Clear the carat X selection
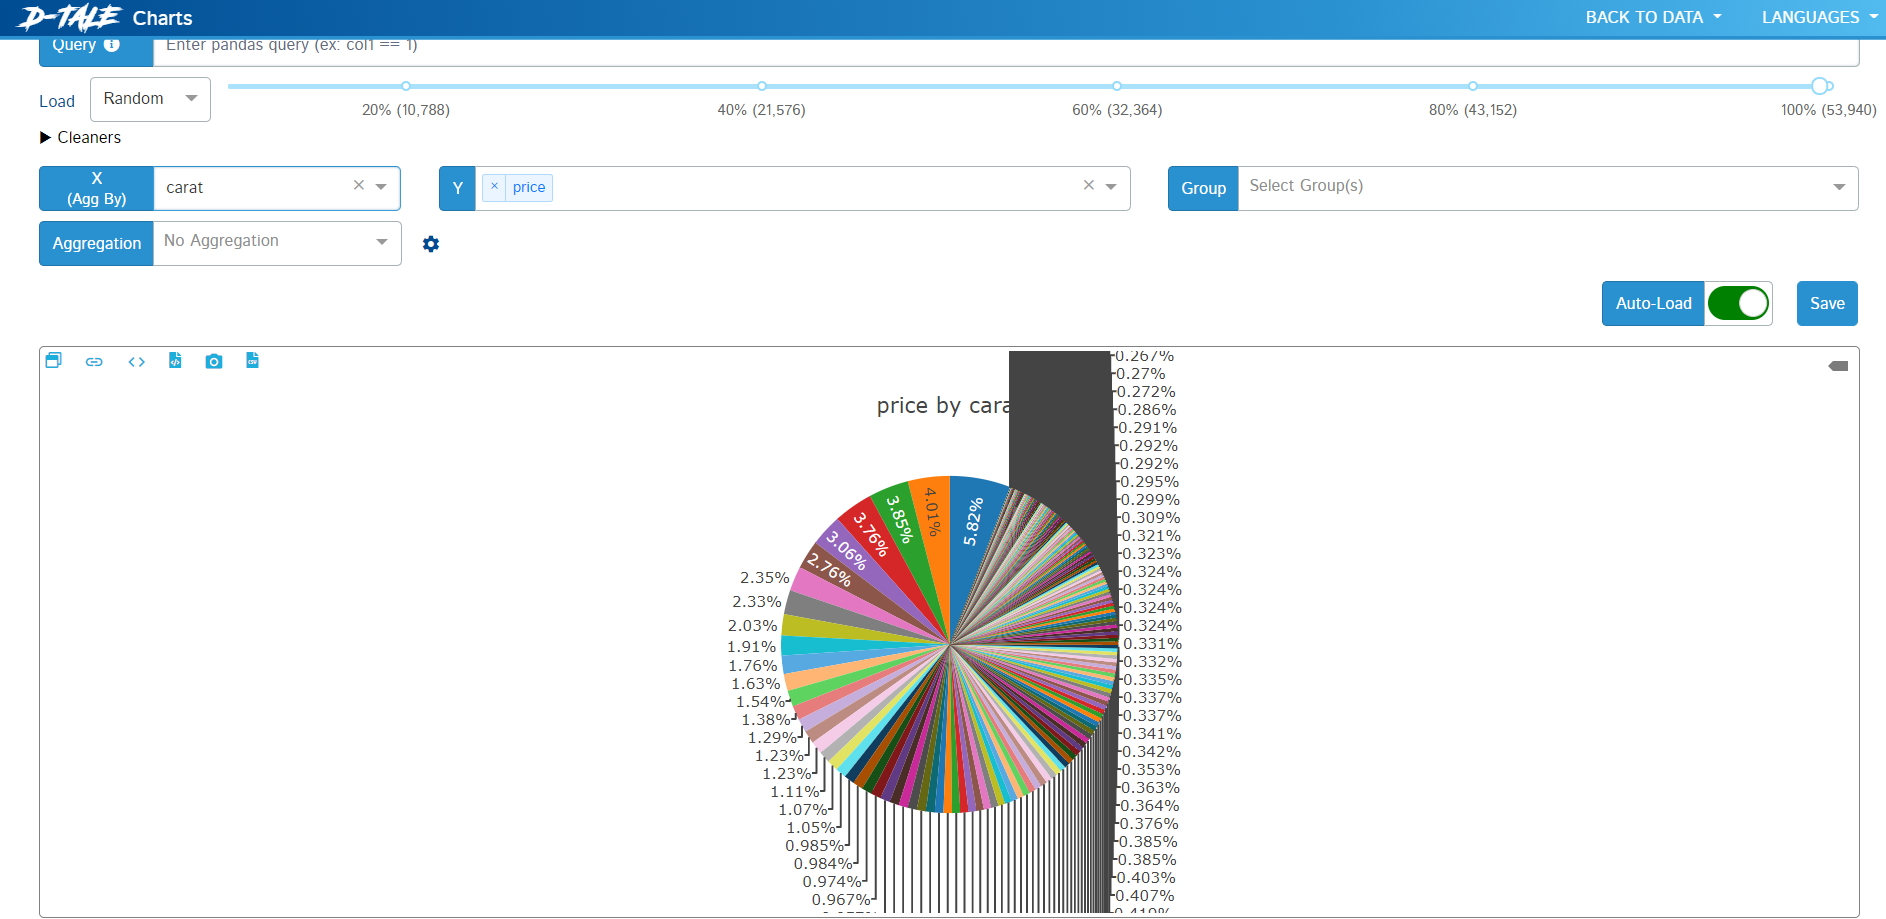 tap(359, 186)
